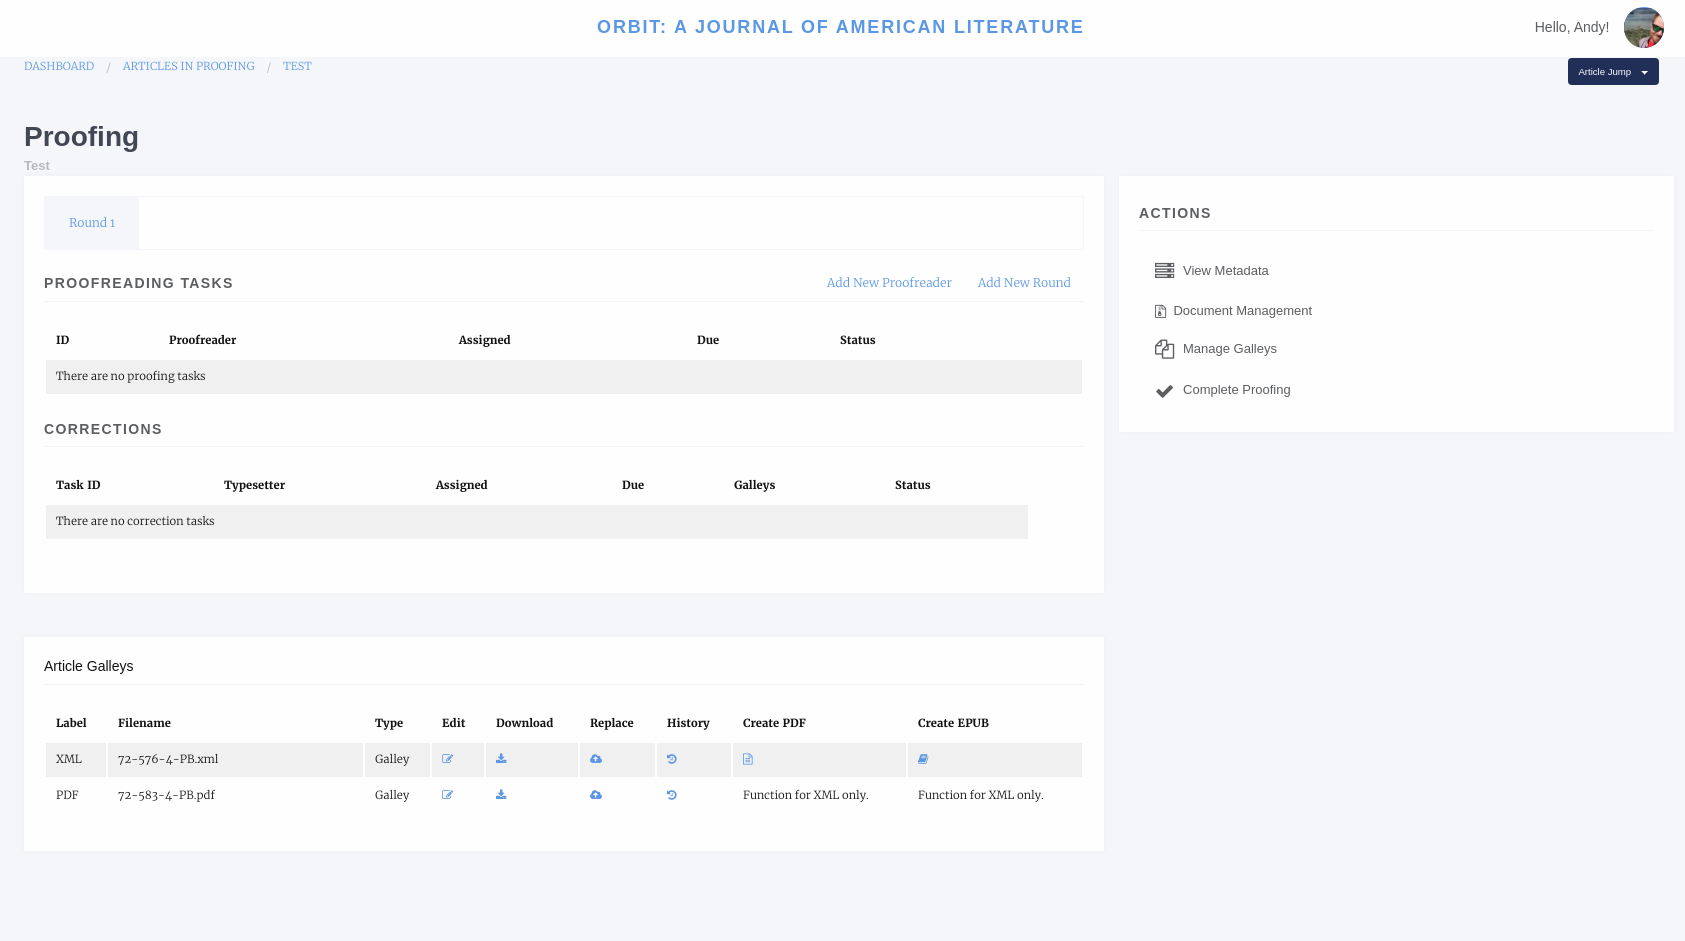Viewport: 1685px width, 941px height.
Task: Open the user profile avatar
Action: click(1643, 28)
